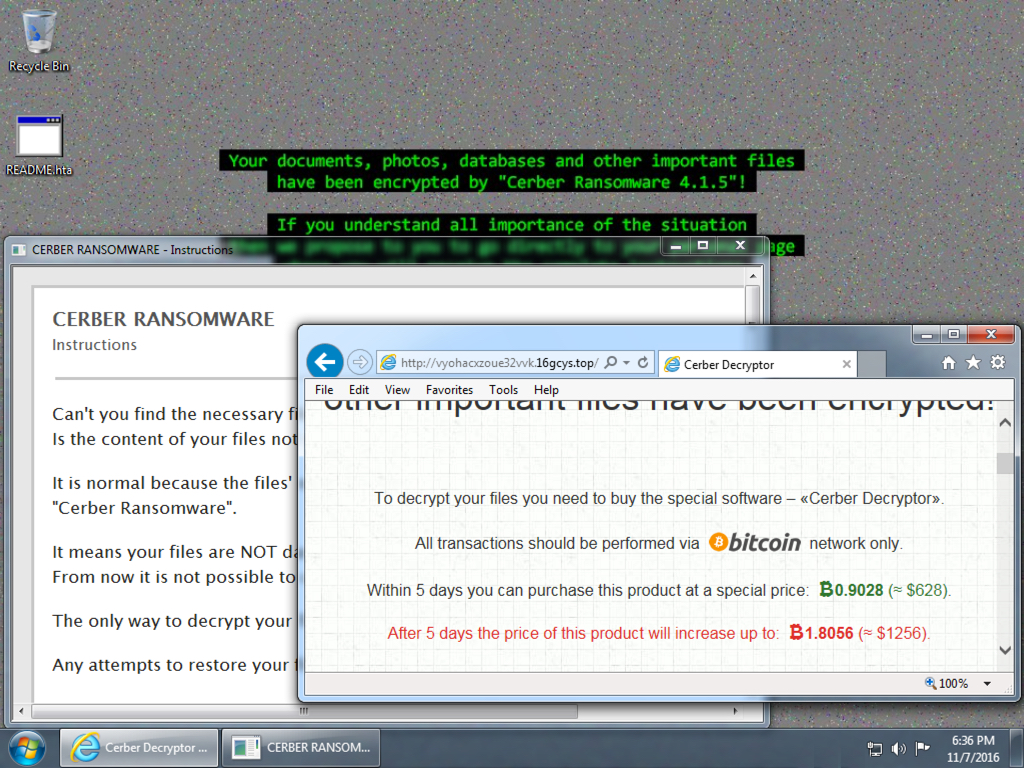Select the README.hta desktop file
The width and height of the screenshot is (1024, 768).
(39, 145)
